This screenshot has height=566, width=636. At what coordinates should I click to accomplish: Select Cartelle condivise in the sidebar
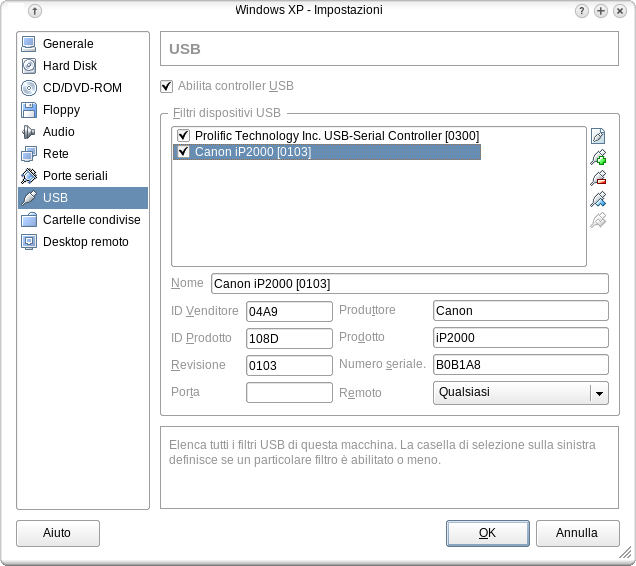(x=91, y=220)
